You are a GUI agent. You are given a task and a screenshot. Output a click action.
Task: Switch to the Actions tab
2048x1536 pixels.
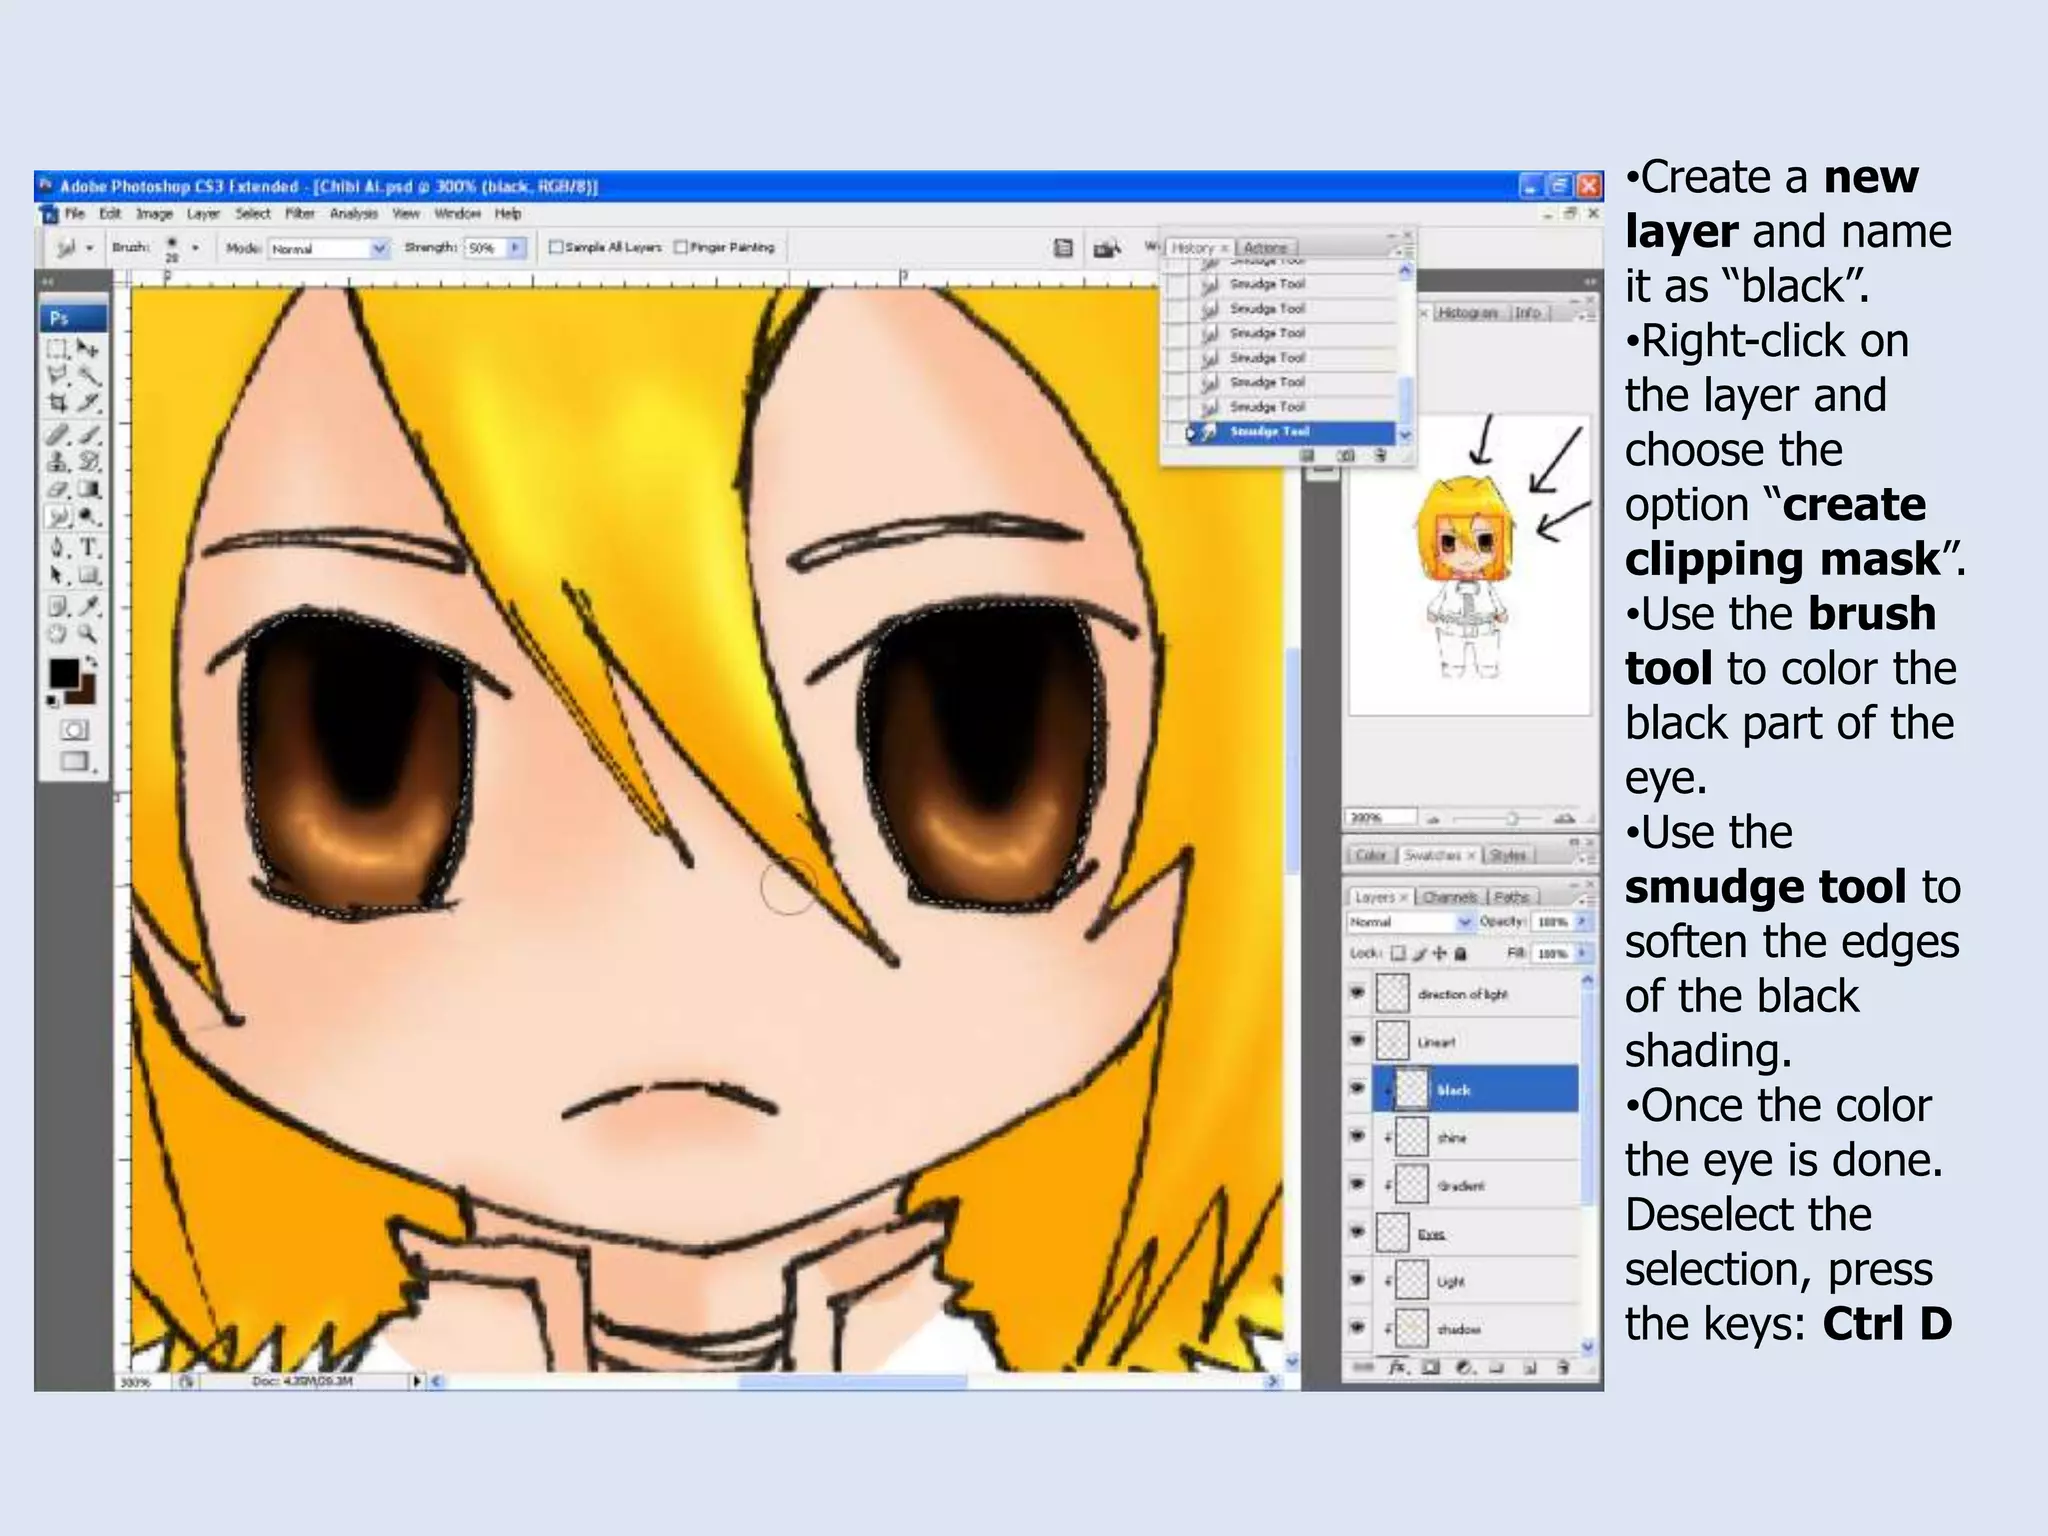point(1266,247)
